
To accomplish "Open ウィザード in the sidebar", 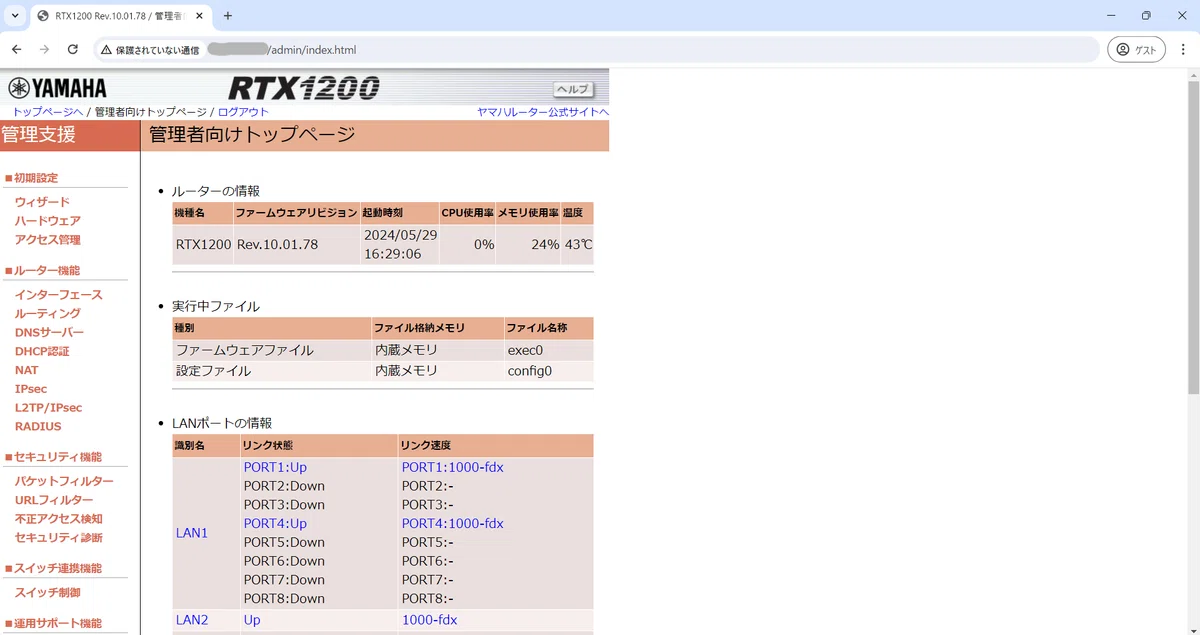I will click(42, 202).
